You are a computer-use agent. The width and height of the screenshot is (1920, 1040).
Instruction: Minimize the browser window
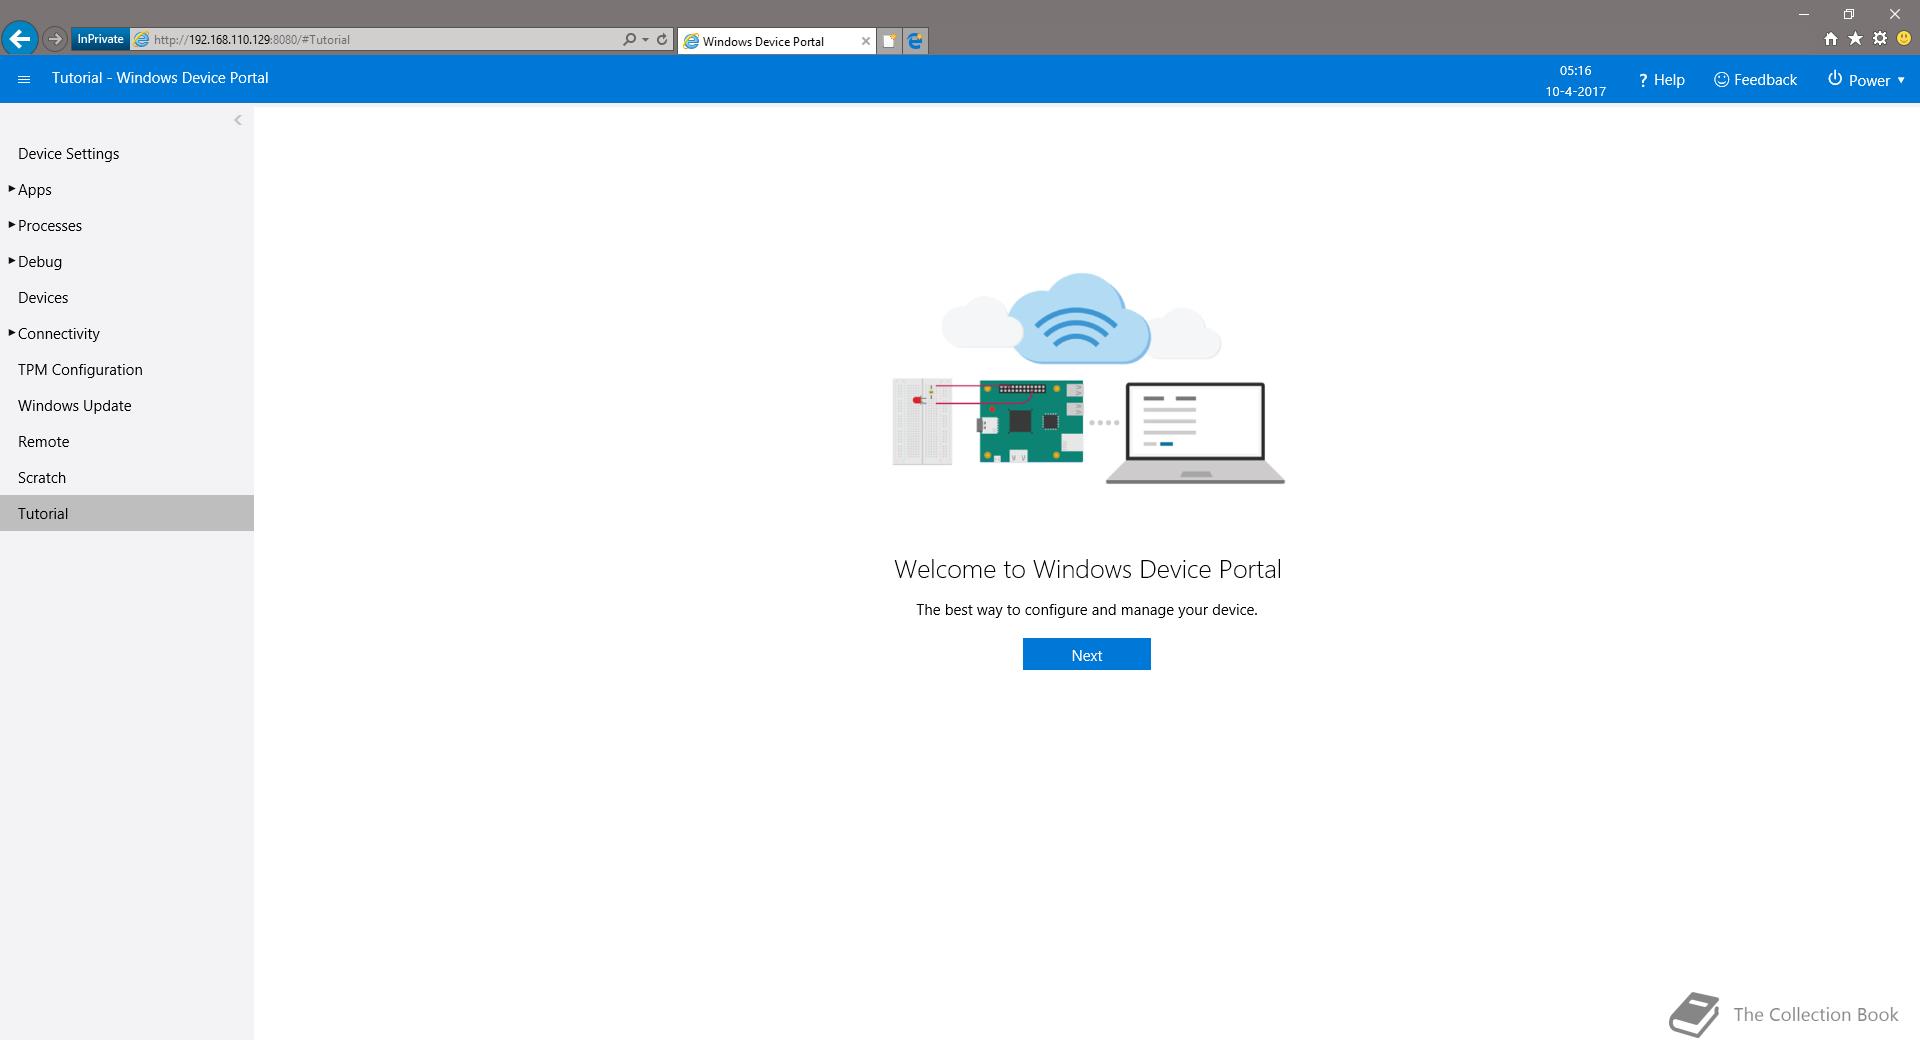(1804, 14)
